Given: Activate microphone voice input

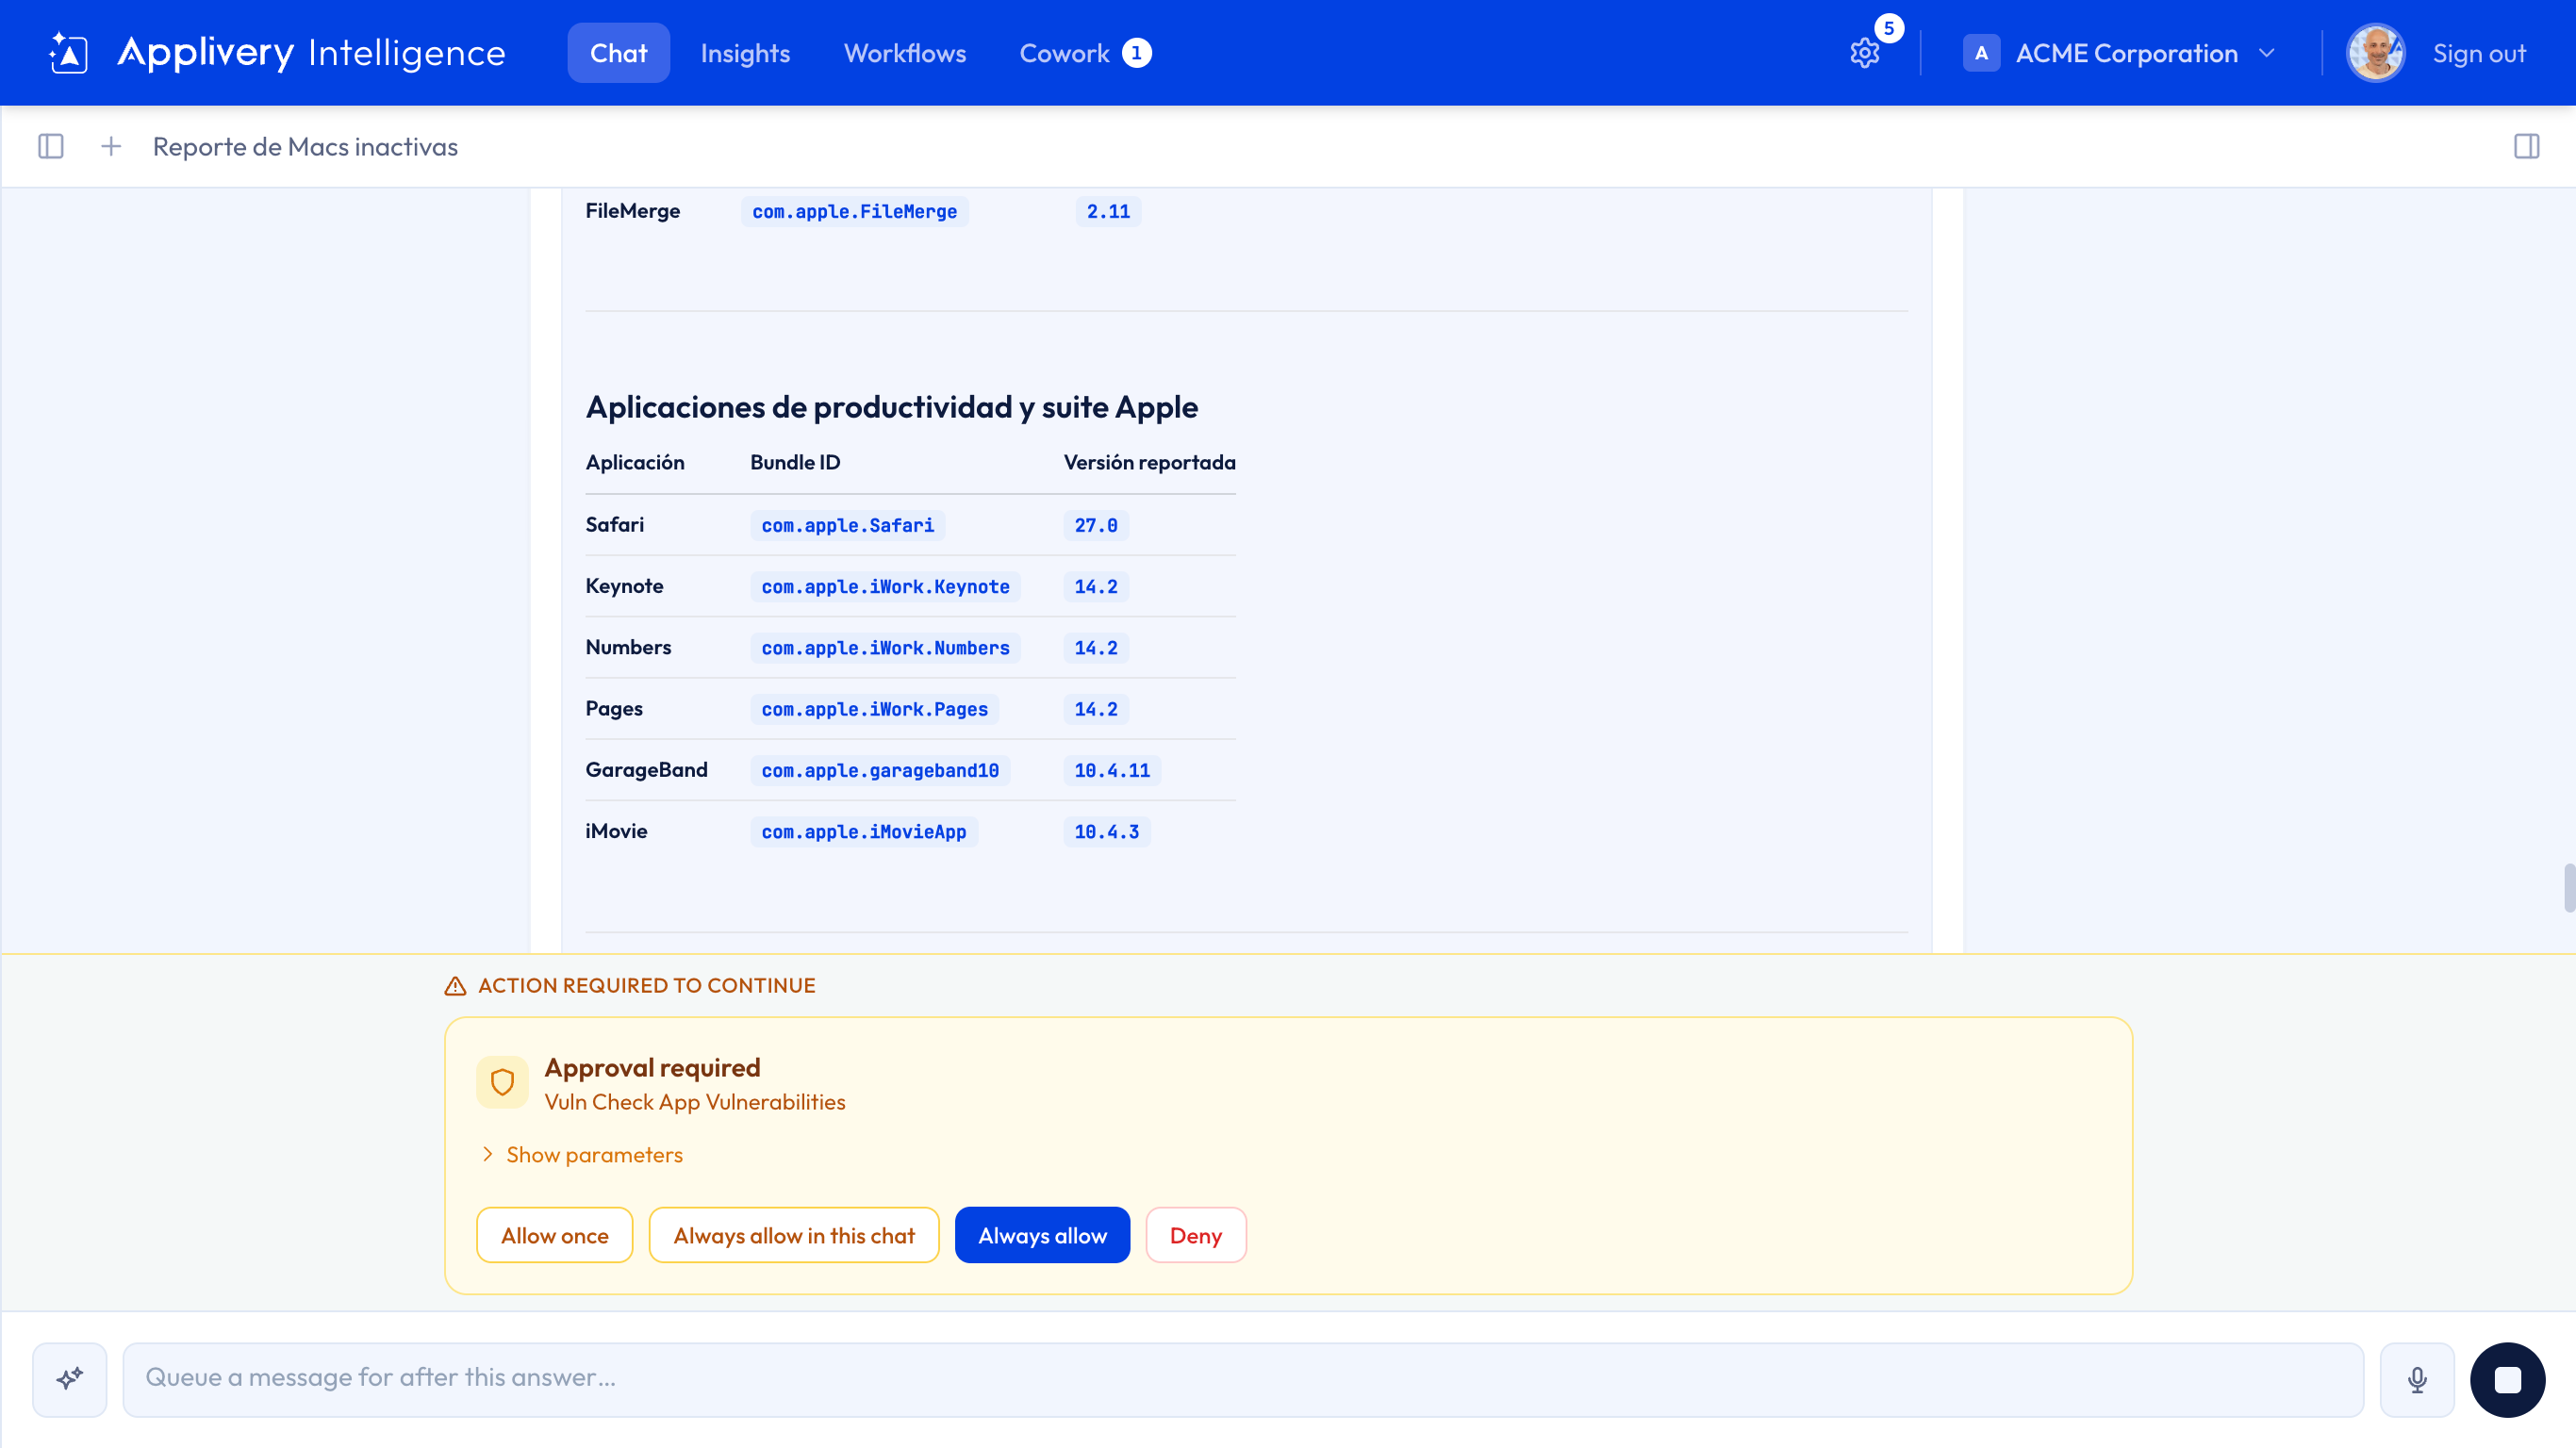Looking at the screenshot, I should pos(2417,1379).
